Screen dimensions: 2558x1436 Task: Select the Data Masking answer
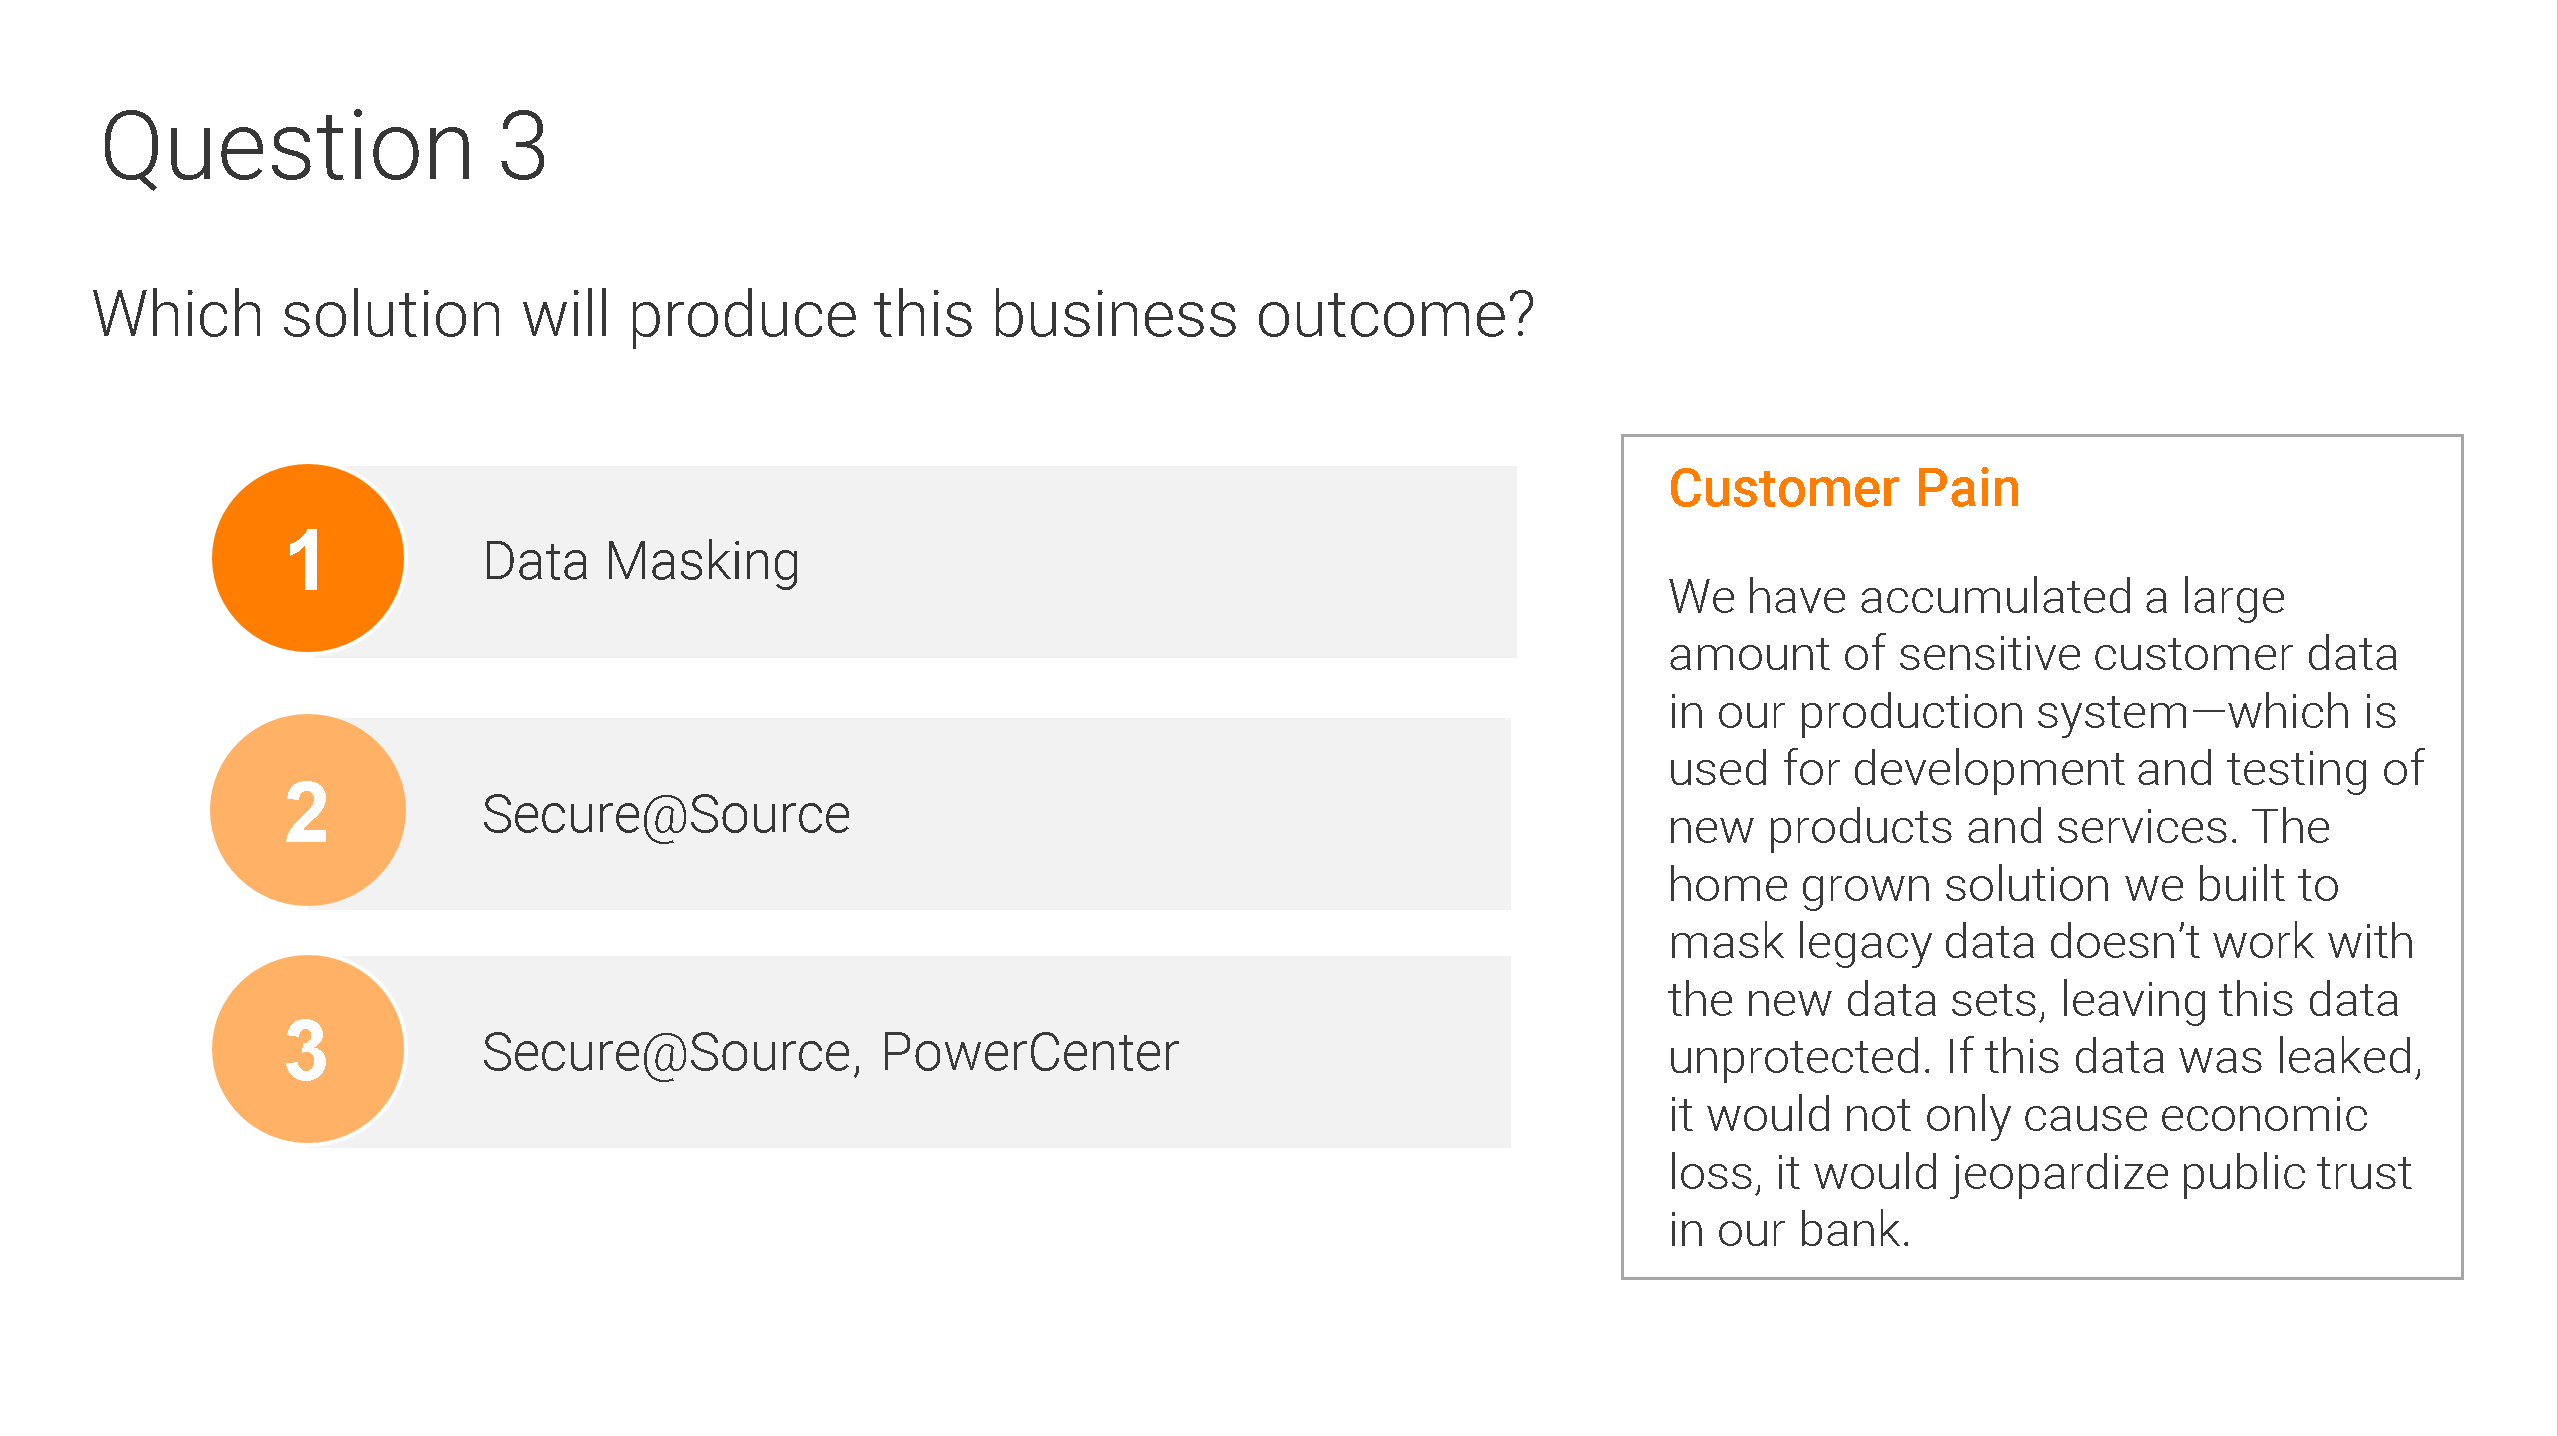pyautogui.click(x=641, y=561)
